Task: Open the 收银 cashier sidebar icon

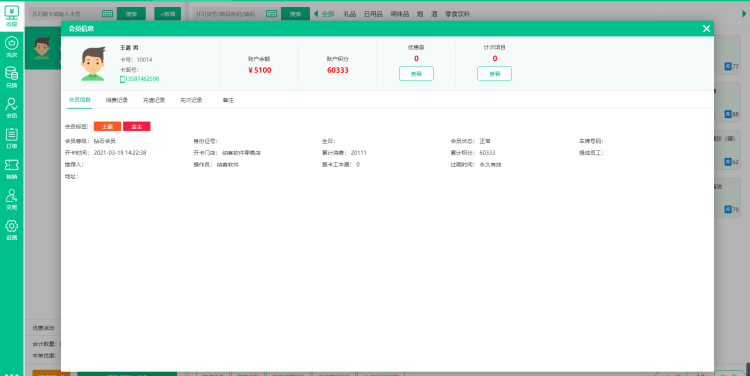Action: tap(11, 15)
